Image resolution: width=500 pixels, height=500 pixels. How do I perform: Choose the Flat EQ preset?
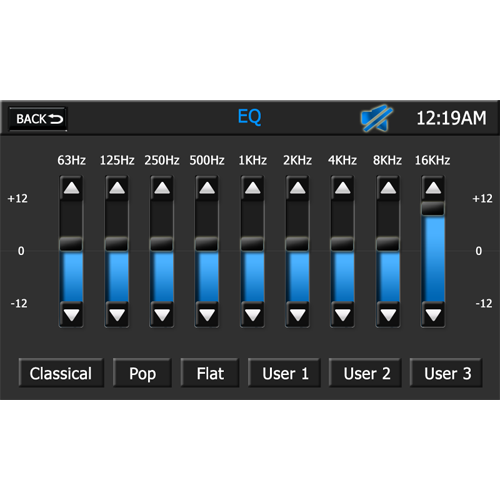click(x=210, y=373)
